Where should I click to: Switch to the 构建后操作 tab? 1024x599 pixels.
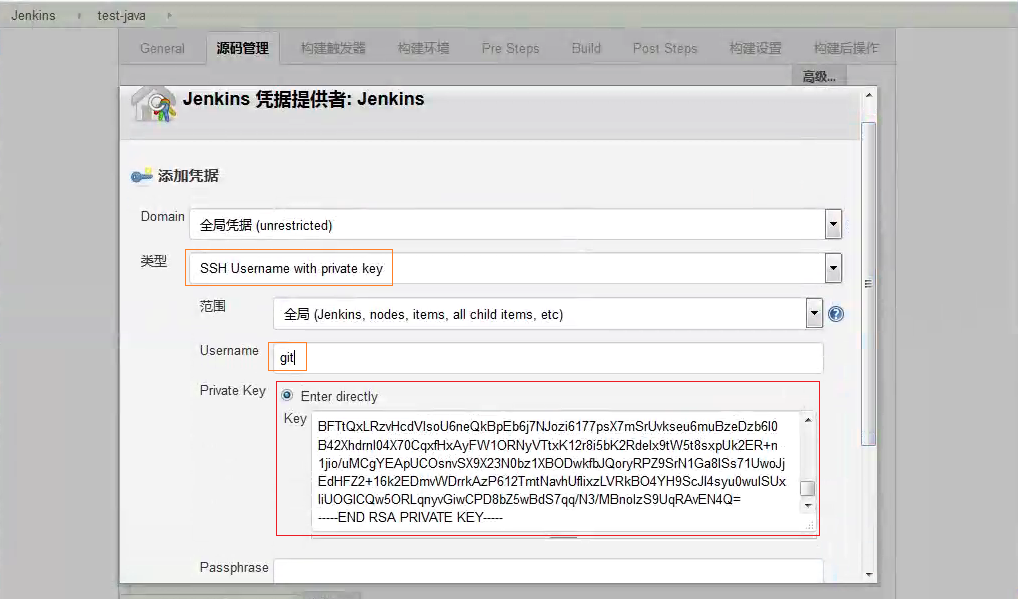click(x=846, y=48)
